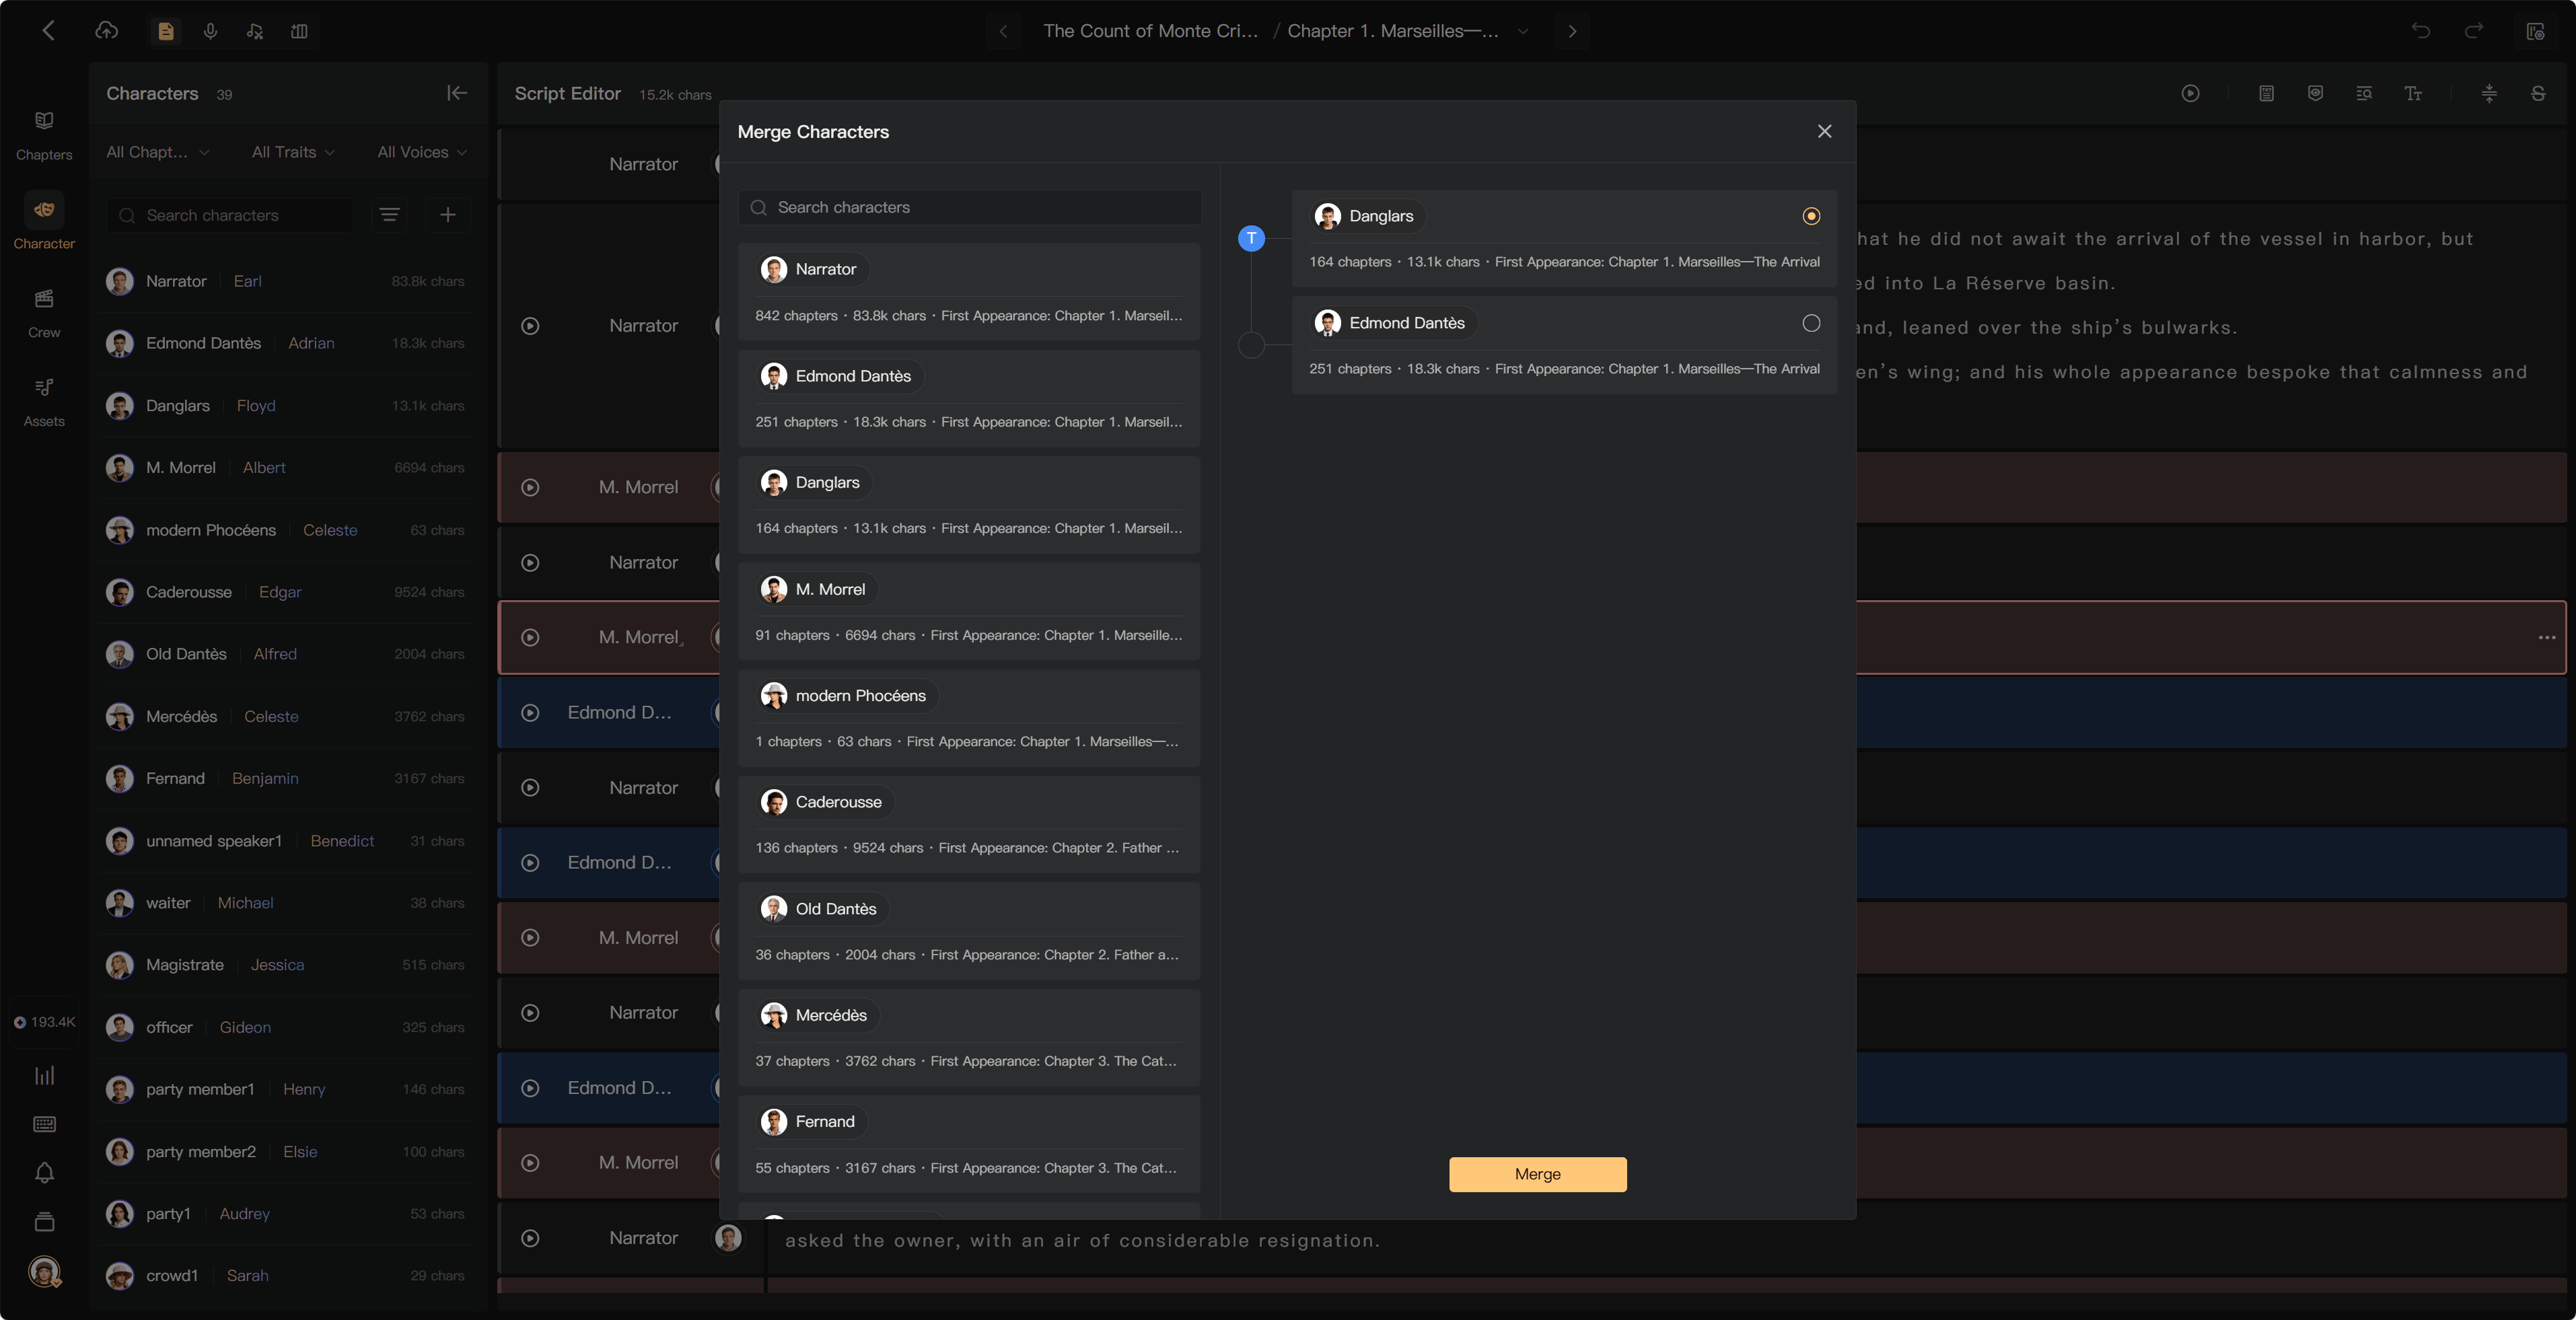2576x1320 pixels.
Task: Add a new character with plus icon
Action: click(448, 215)
